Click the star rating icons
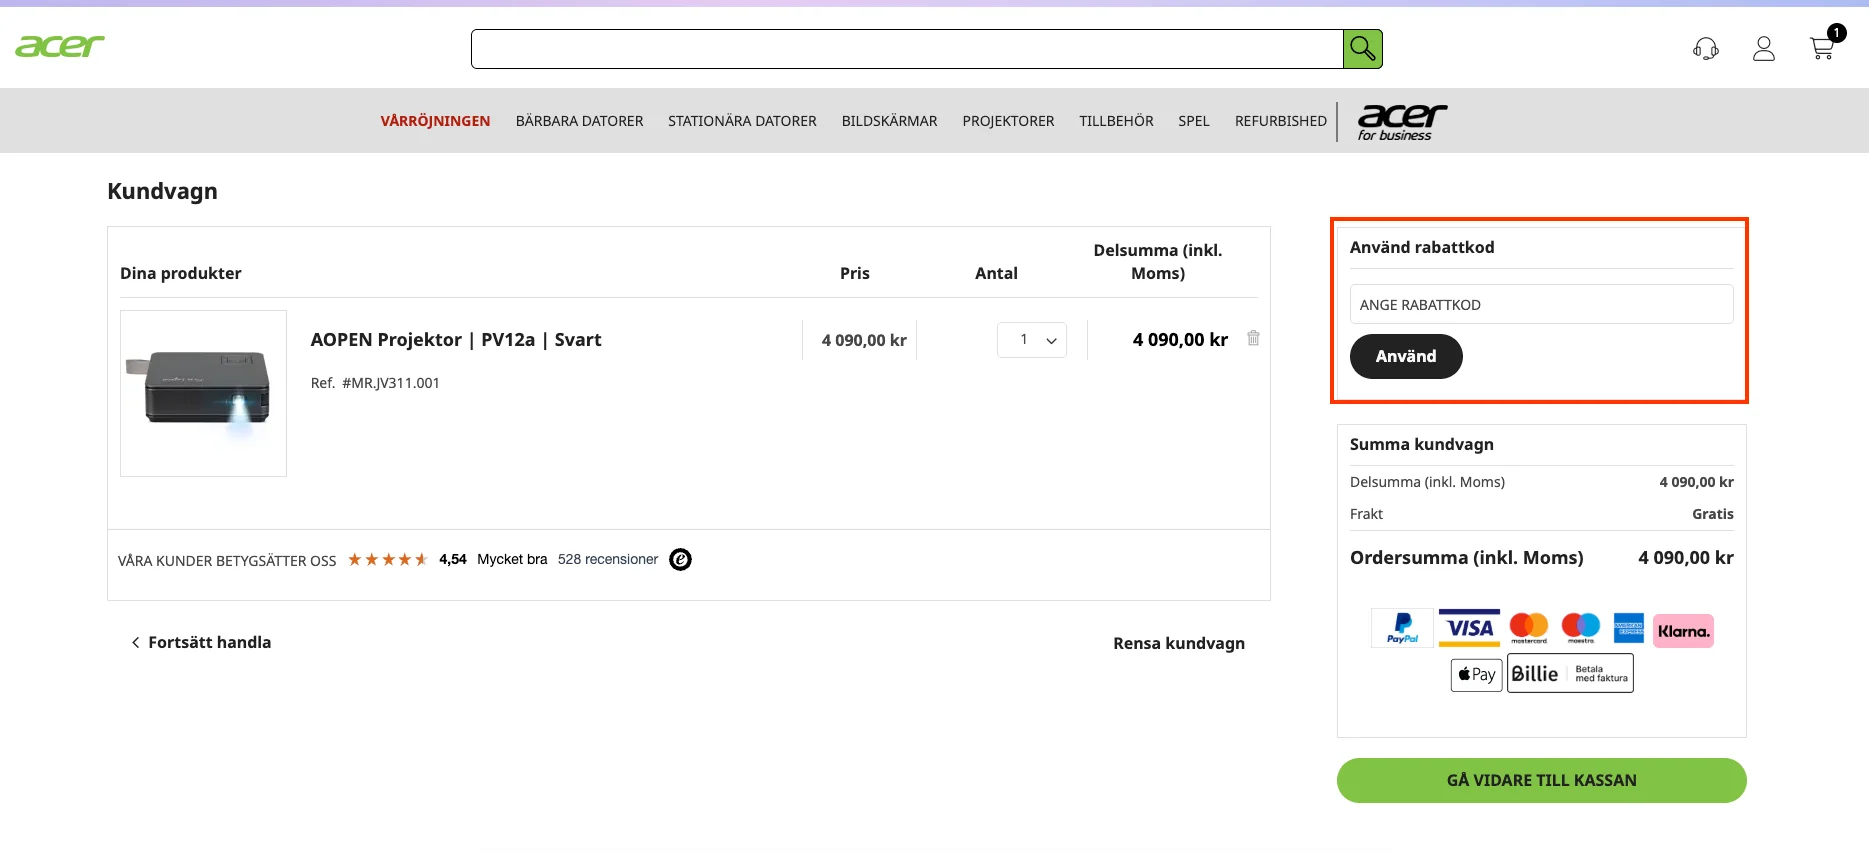1869x854 pixels. (388, 560)
